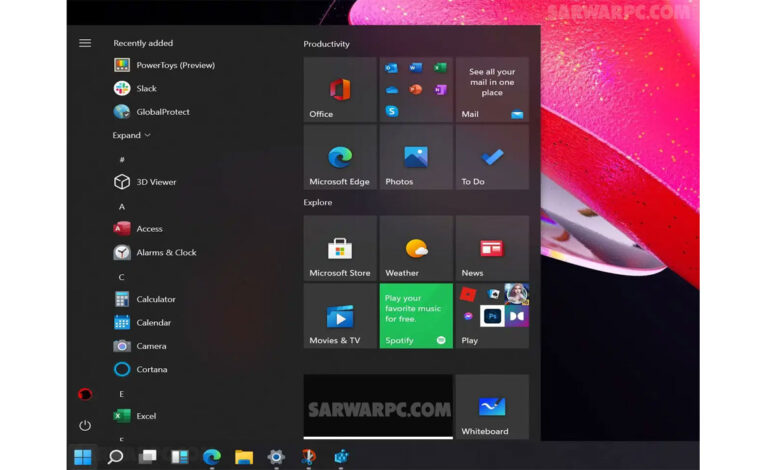Viewport: 780px width, 470px height.
Task: Open PowerPoint in the Office apps folder tile
Action: (x=416, y=90)
